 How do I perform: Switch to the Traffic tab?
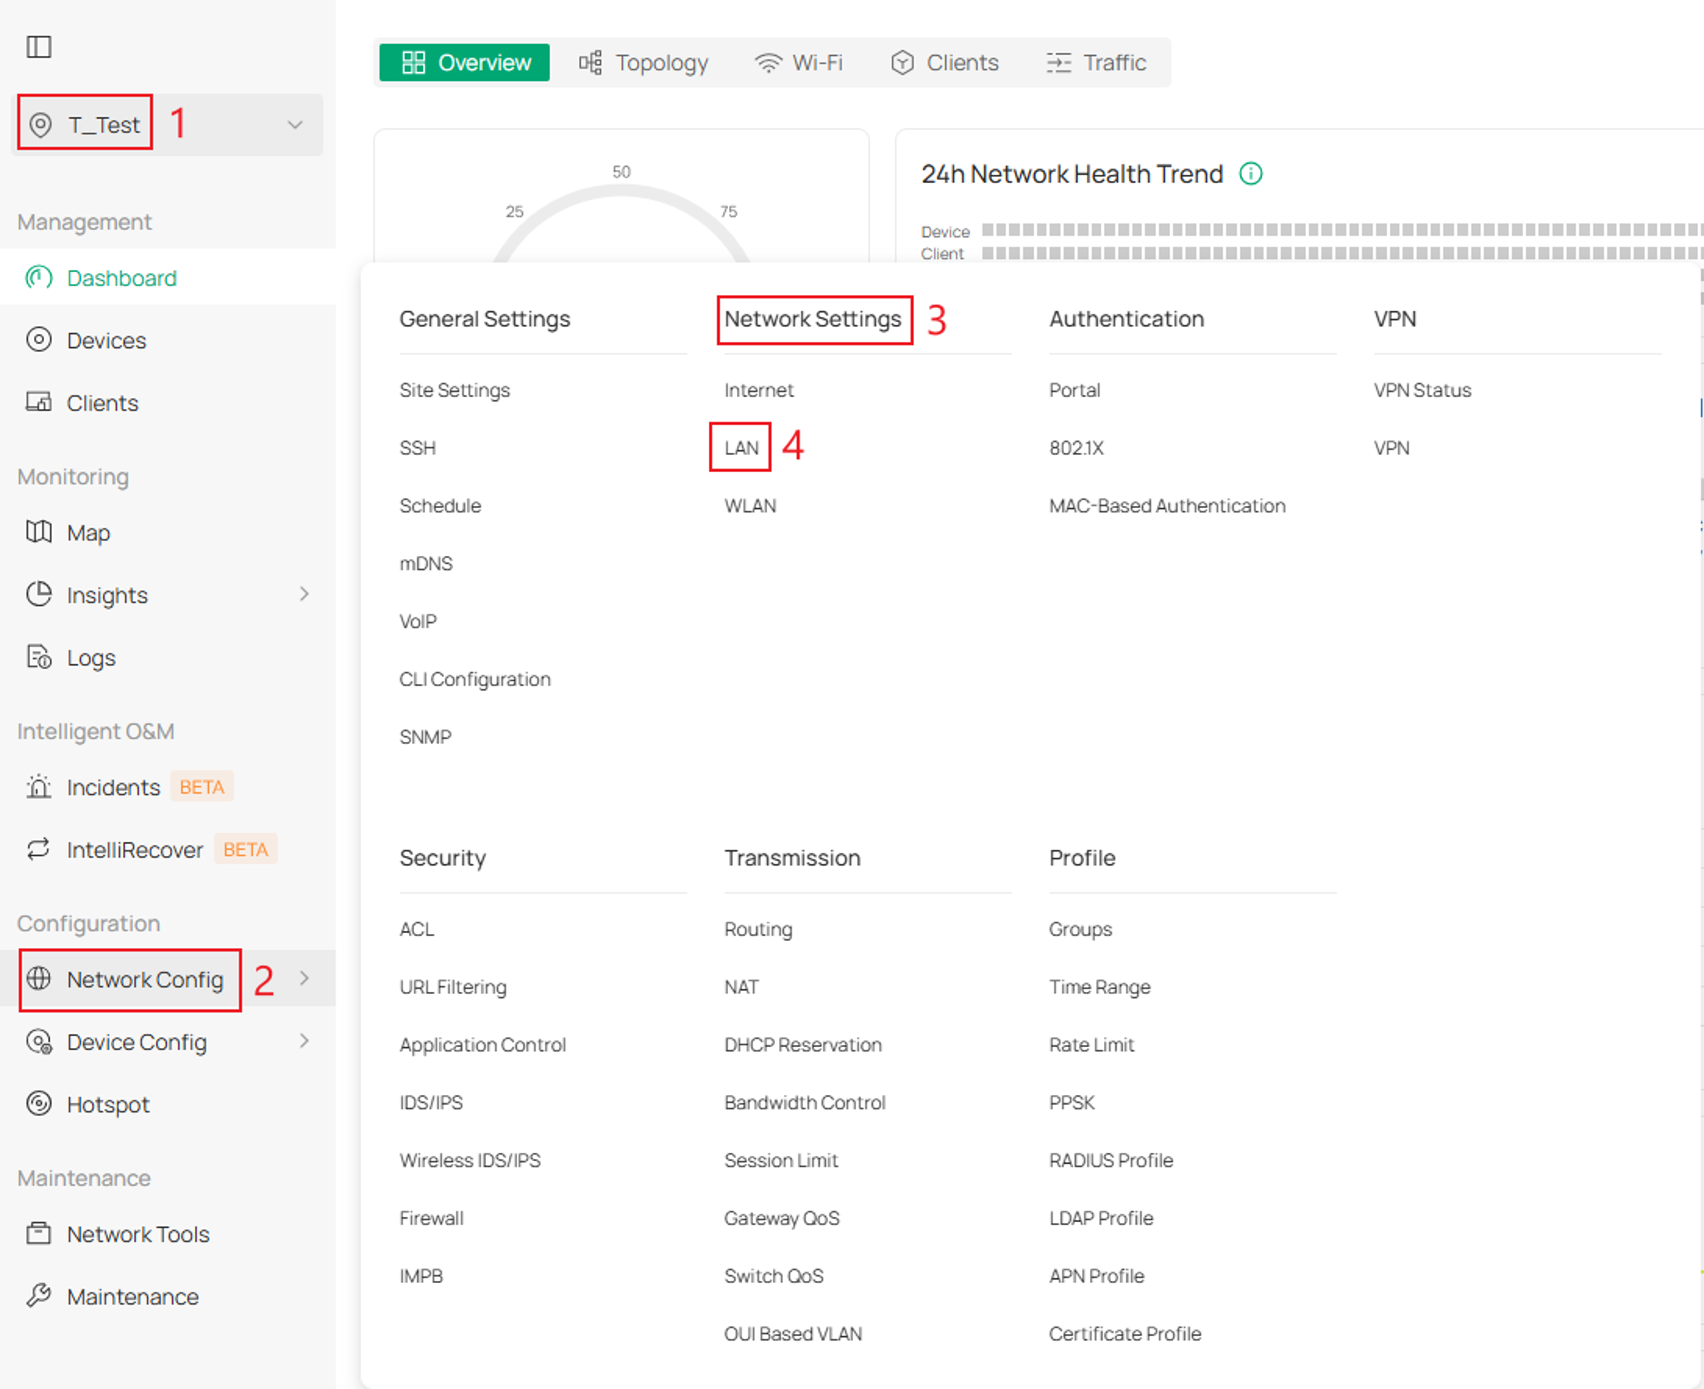tap(1096, 63)
